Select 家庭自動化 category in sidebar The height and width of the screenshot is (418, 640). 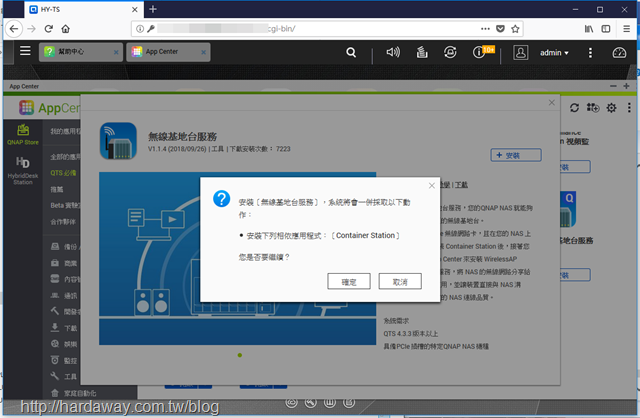coord(73,393)
